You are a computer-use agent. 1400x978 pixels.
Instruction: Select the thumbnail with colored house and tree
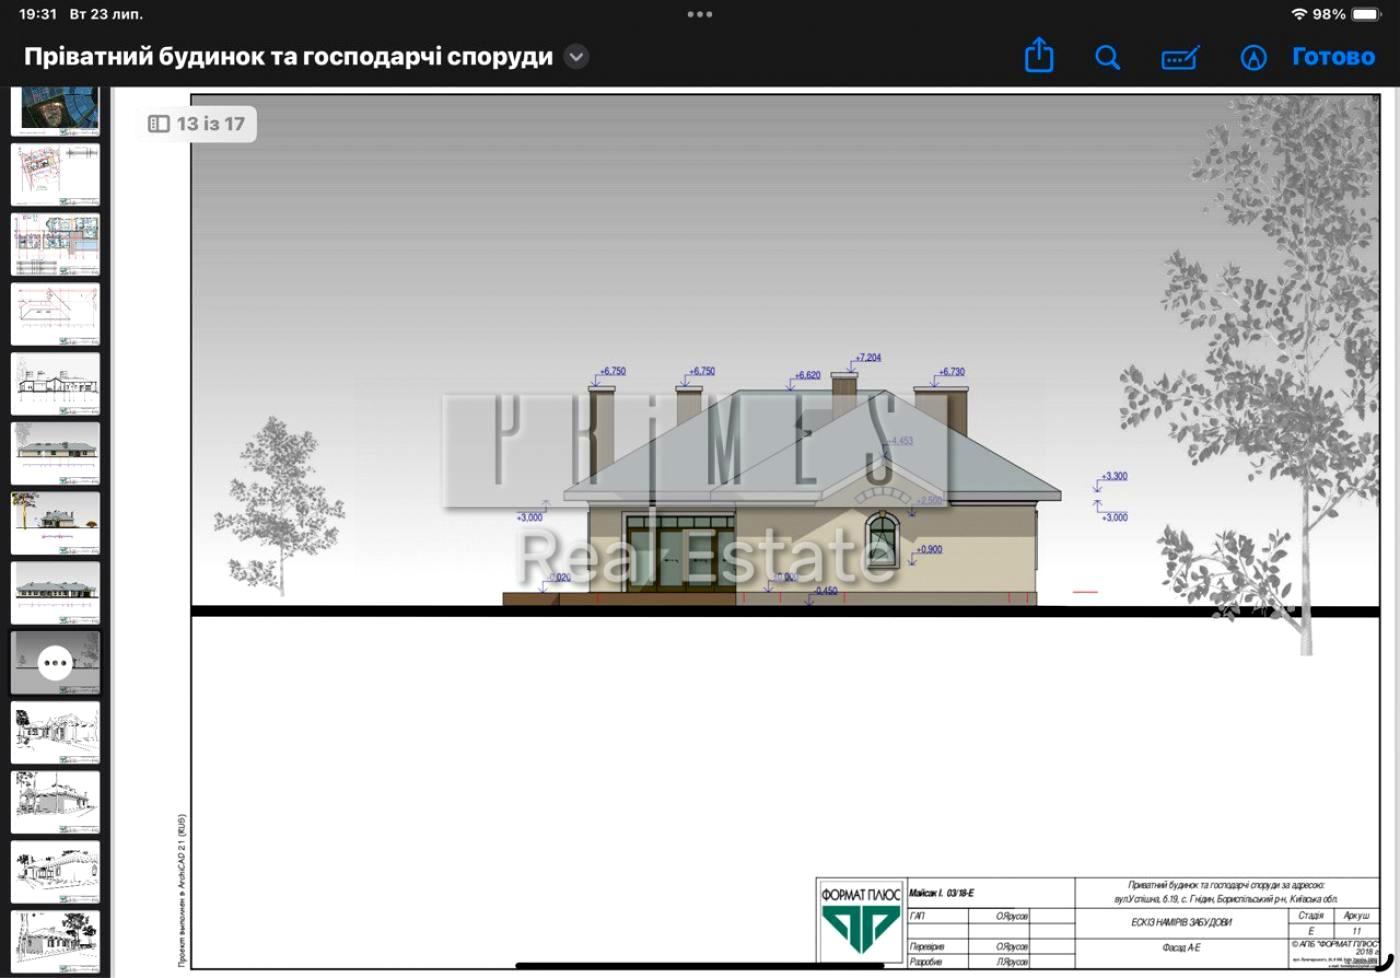point(55,522)
